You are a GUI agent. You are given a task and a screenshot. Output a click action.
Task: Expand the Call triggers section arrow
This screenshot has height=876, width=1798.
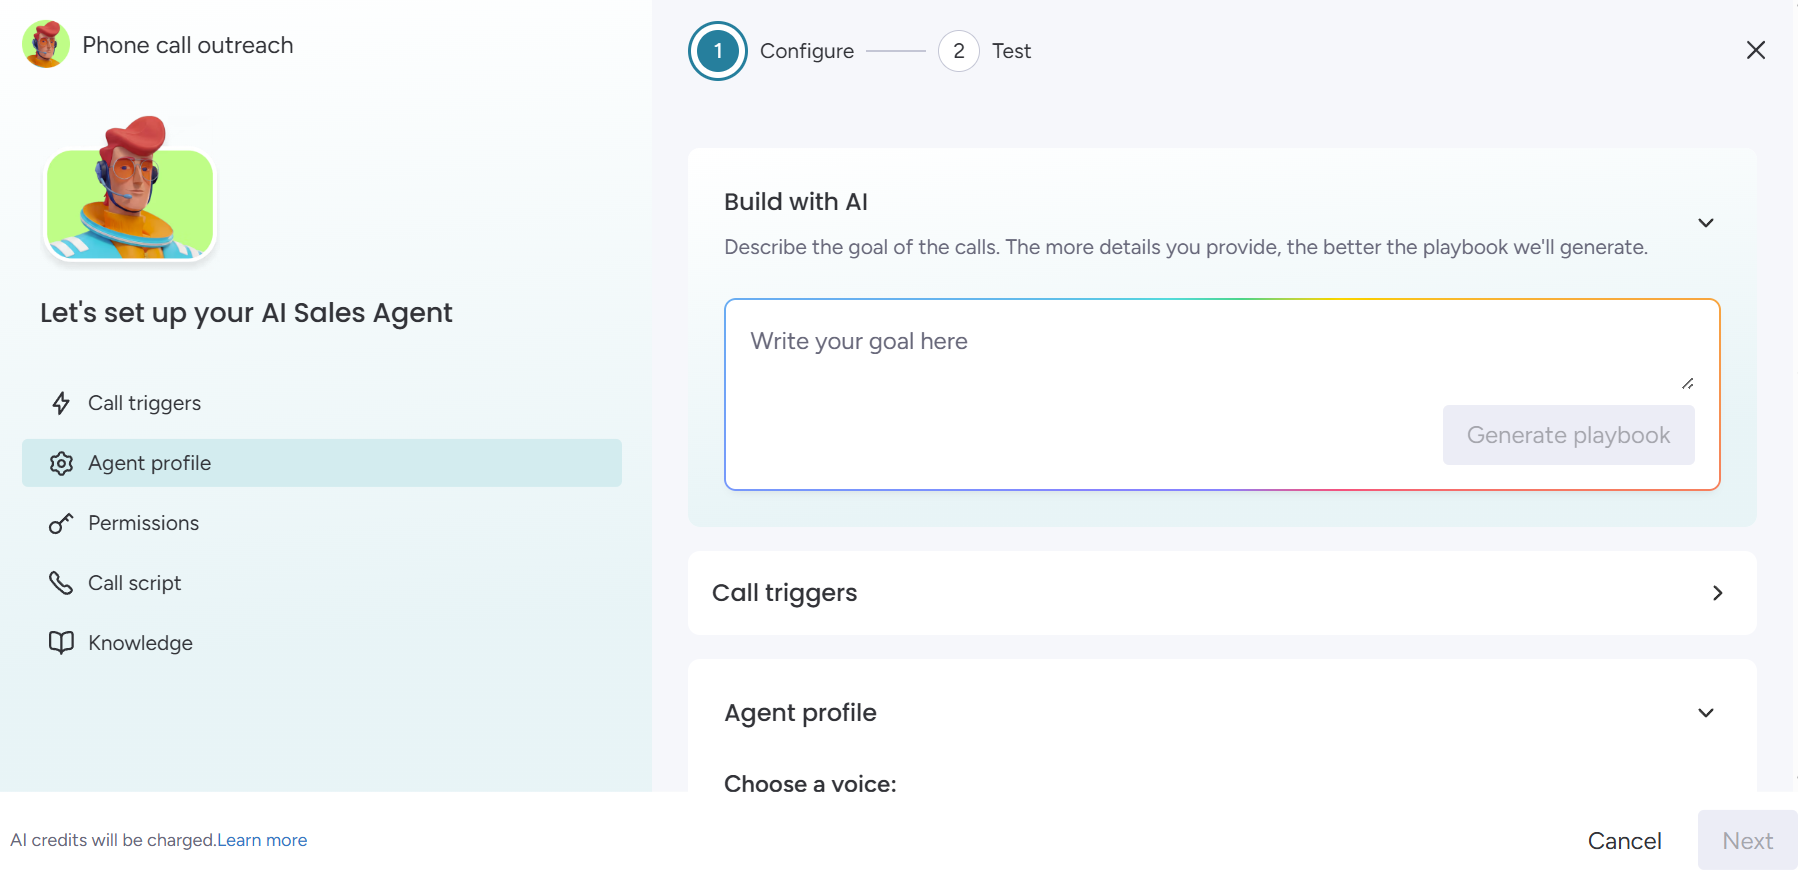pyautogui.click(x=1719, y=593)
